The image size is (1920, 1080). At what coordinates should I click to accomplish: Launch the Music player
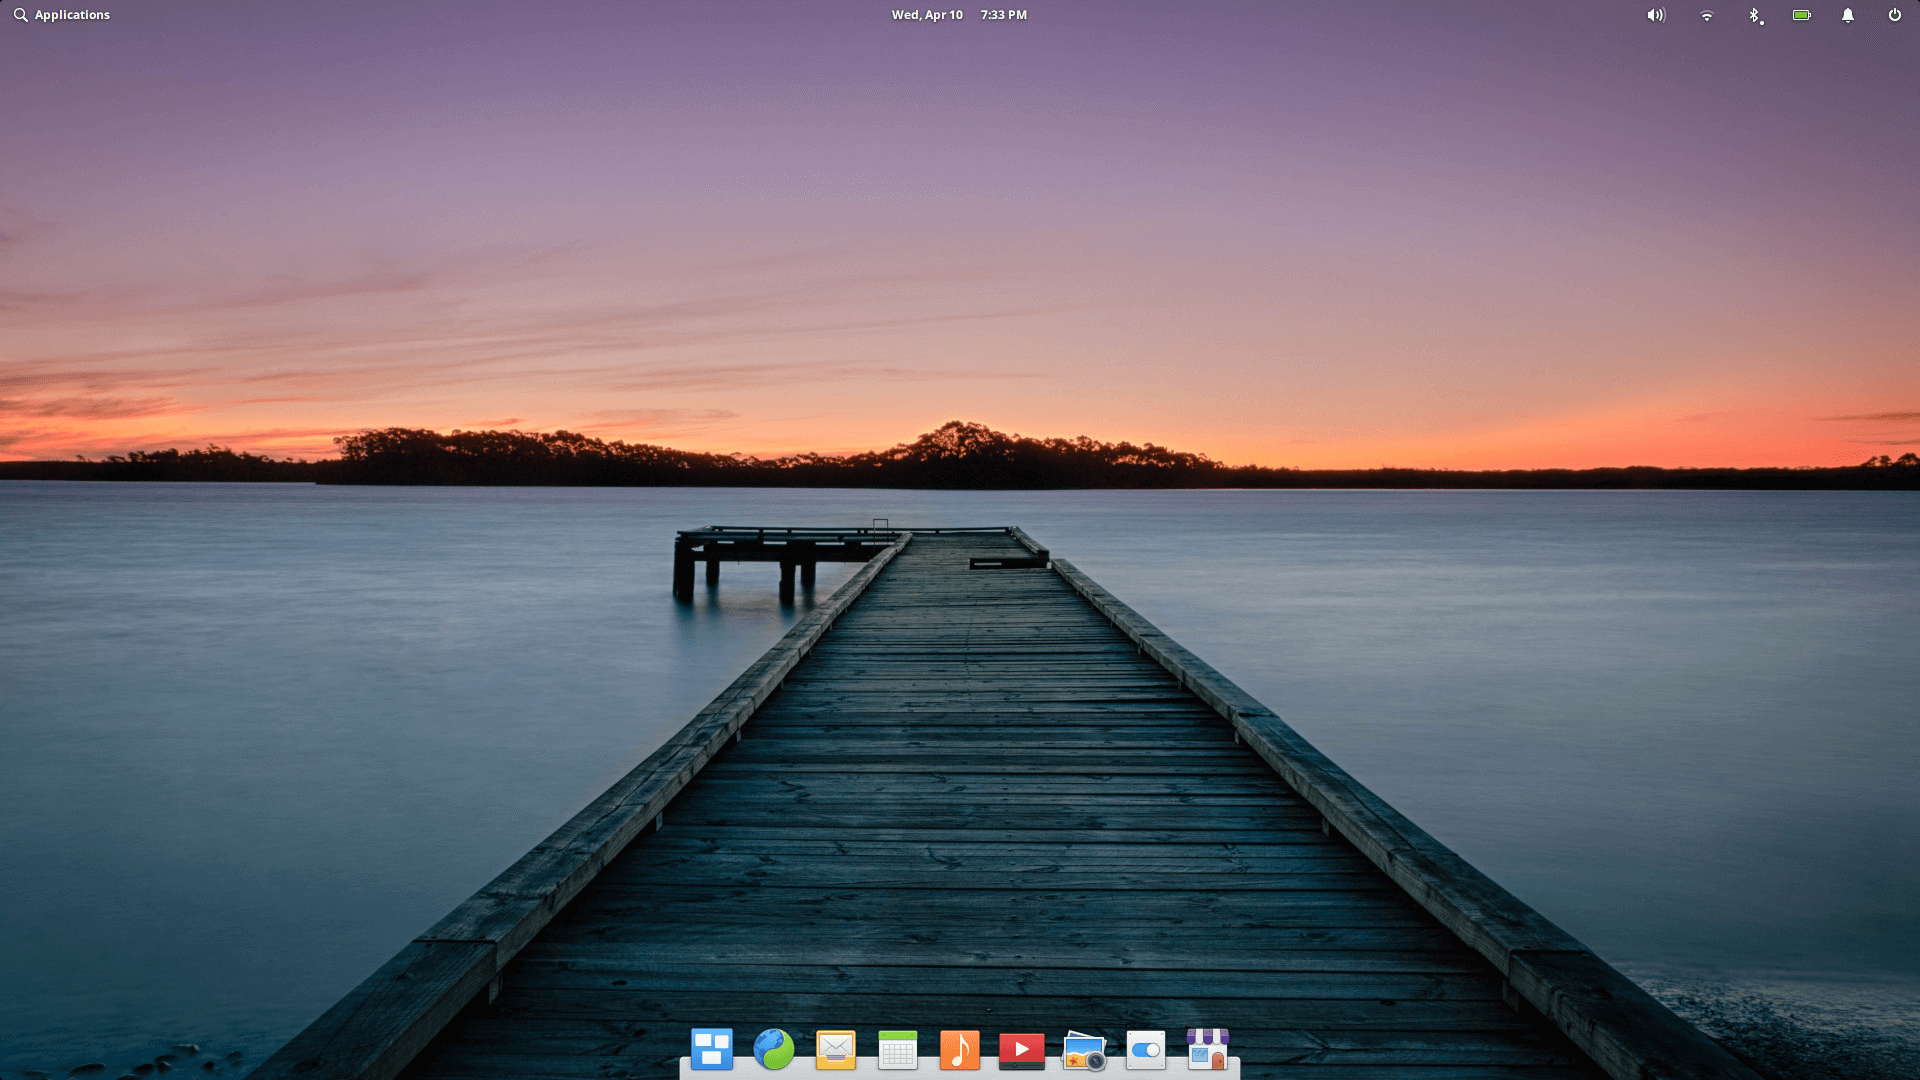click(960, 1050)
